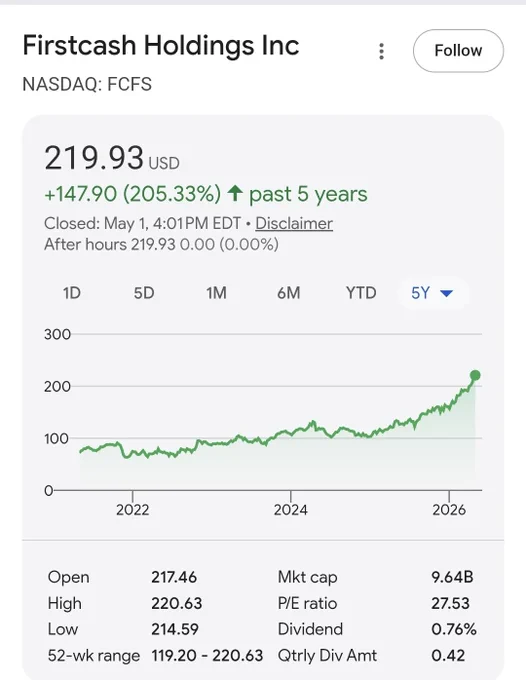This screenshot has height=680, width=526.
Task: Select the 6M chart range
Action: pyautogui.click(x=288, y=293)
